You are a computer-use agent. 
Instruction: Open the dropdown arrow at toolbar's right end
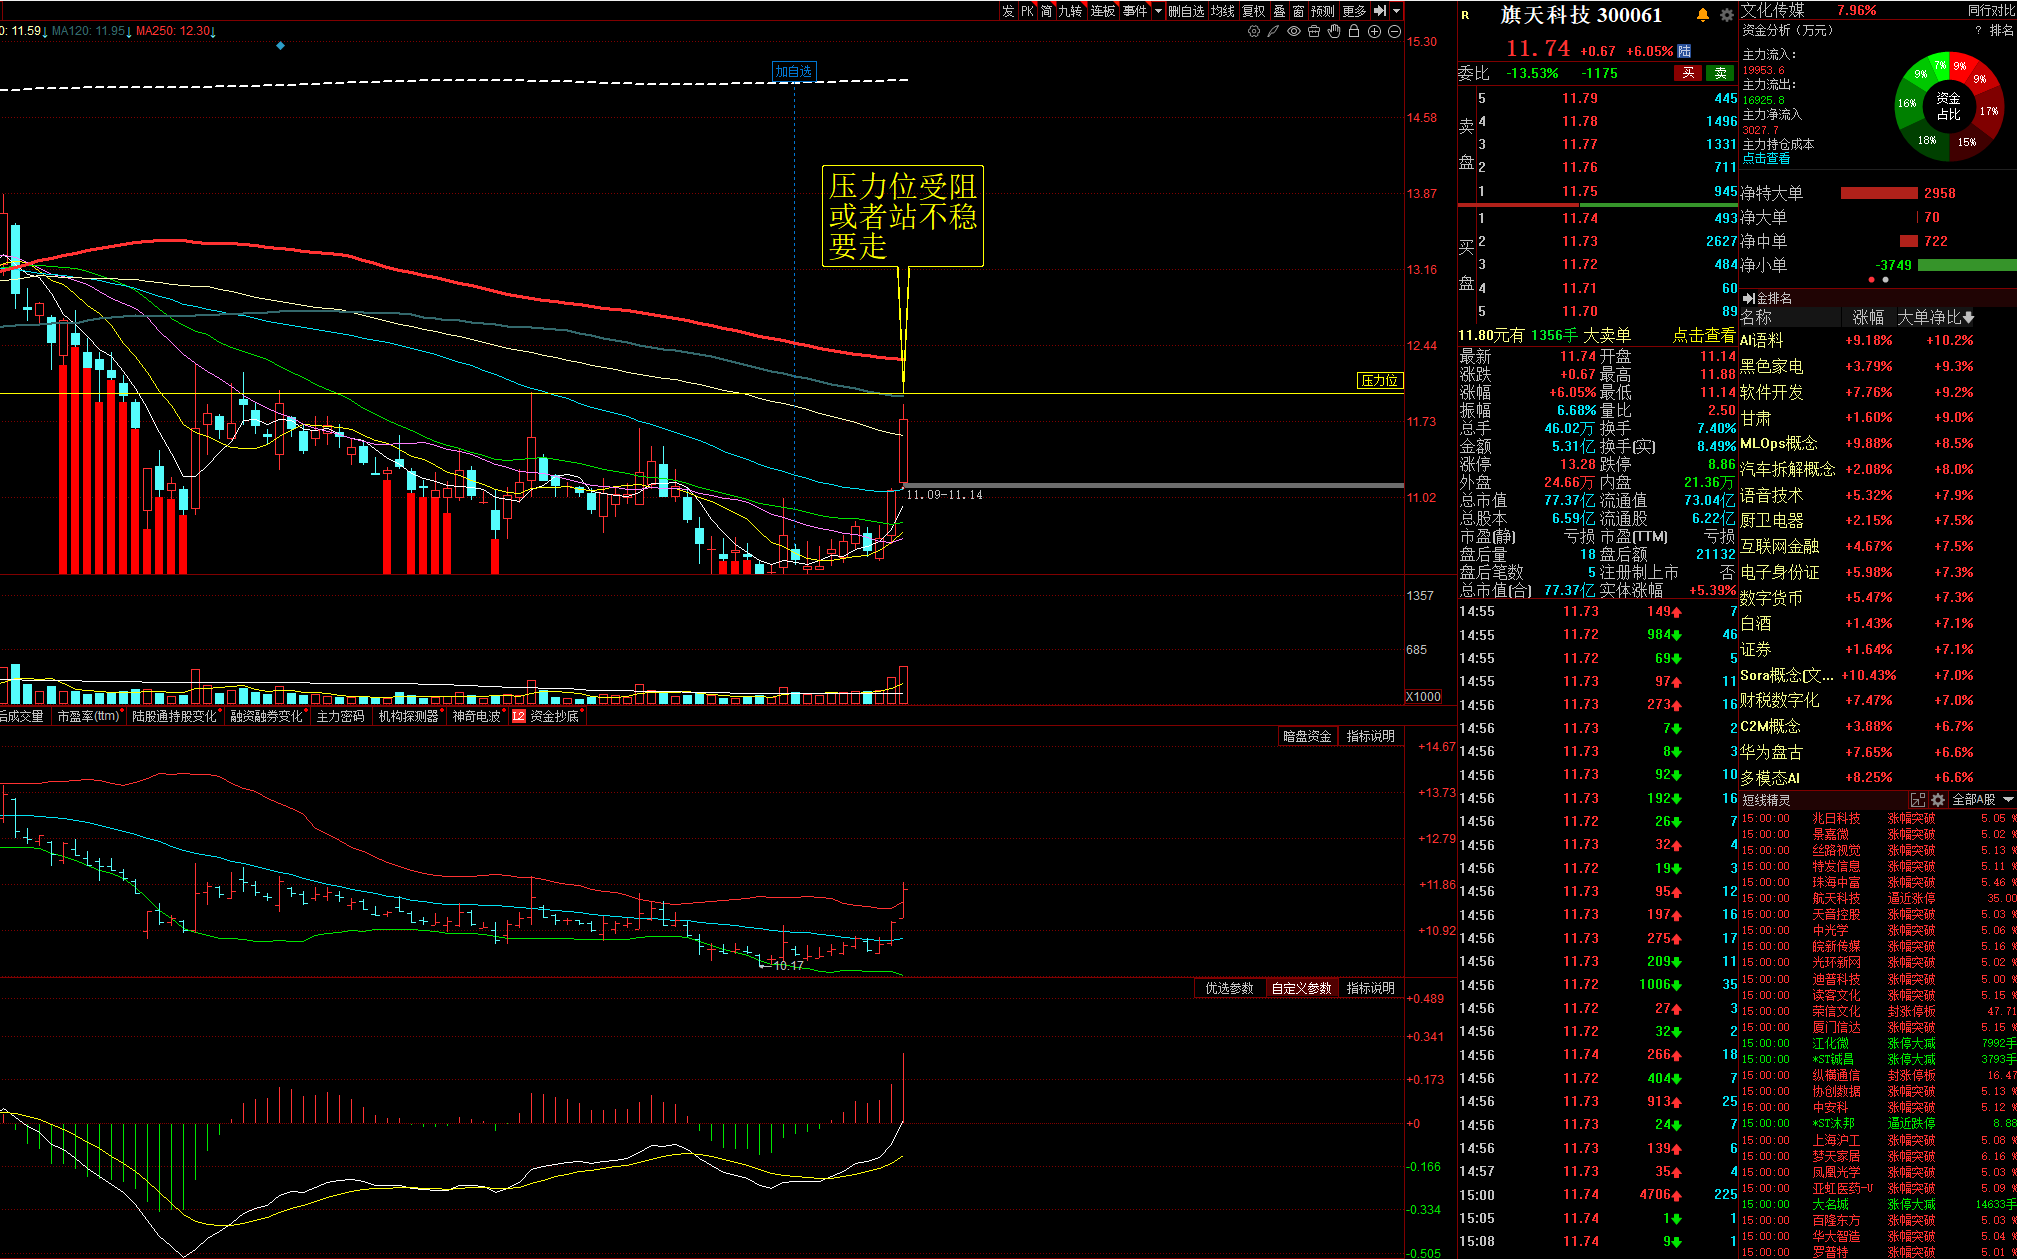[1397, 11]
